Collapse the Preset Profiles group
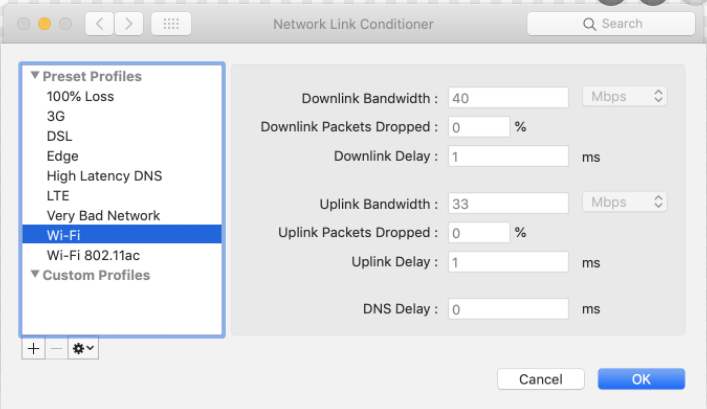707x409 pixels. [x=35, y=75]
